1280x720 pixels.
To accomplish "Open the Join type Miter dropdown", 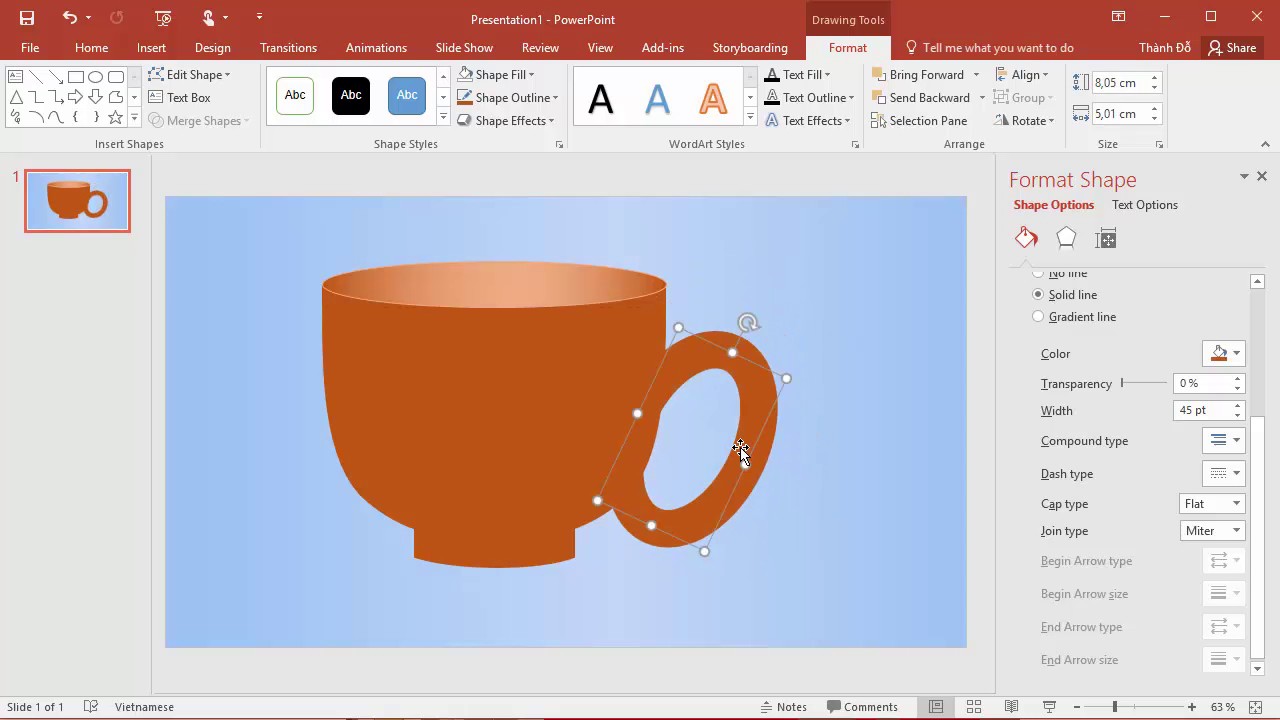I will (1212, 531).
